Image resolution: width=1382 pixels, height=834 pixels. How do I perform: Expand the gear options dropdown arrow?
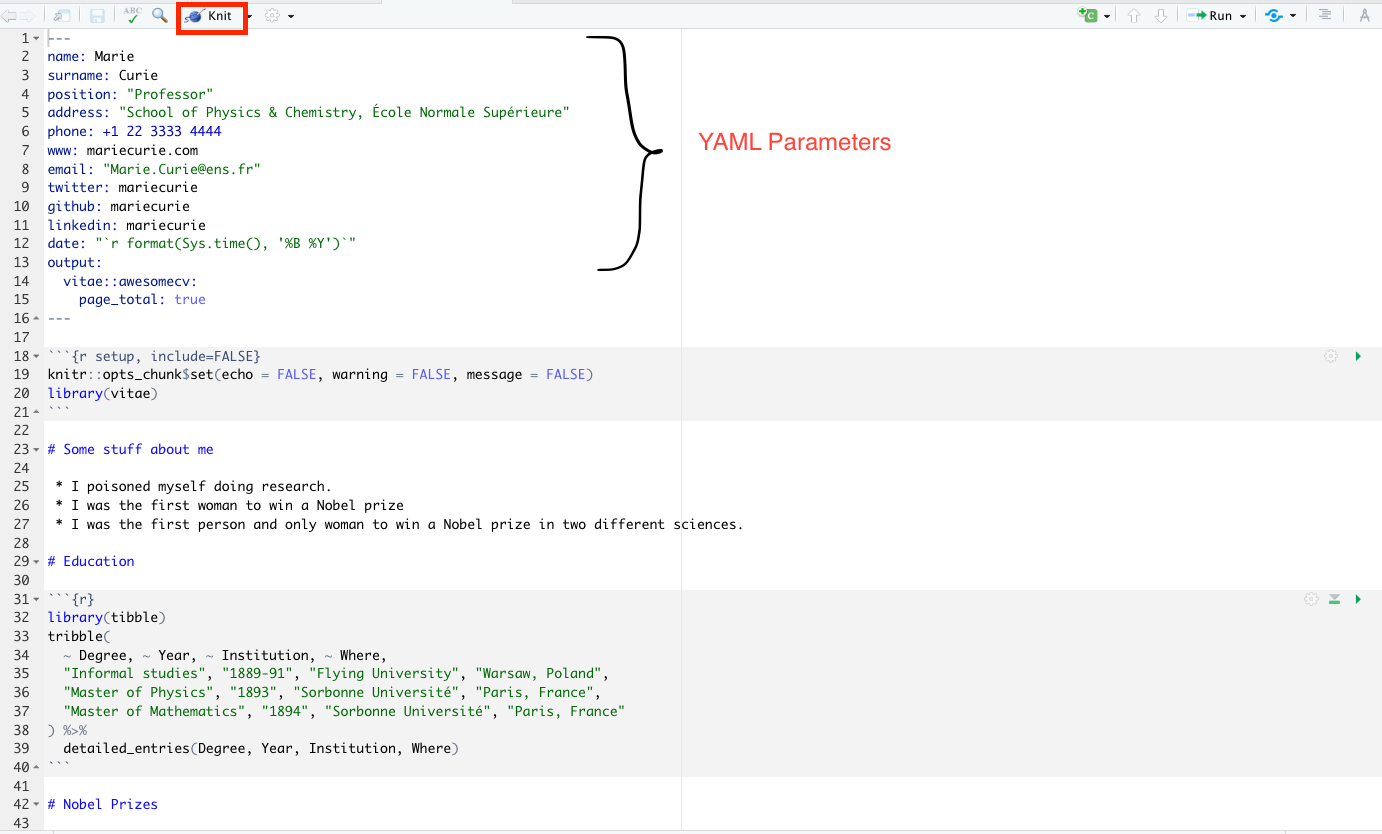pyautogui.click(x=291, y=17)
